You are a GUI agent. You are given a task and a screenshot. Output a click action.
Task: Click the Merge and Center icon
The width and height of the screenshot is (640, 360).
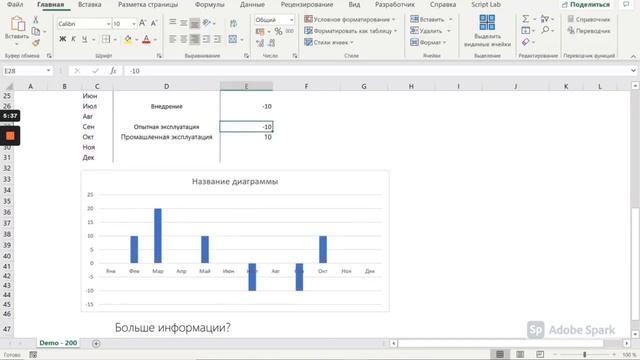[233, 39]
